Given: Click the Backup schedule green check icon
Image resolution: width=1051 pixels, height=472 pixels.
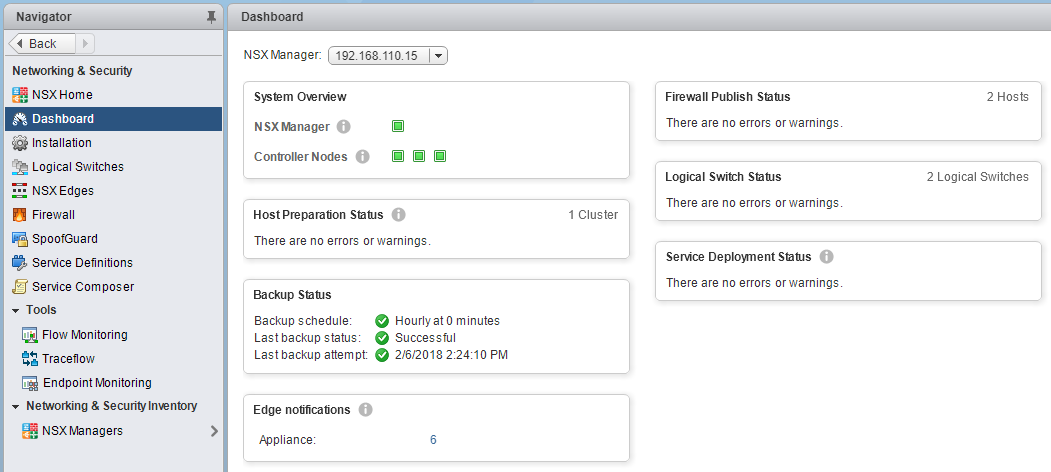Looking at the screenshot, I should click(x=382, y=320).
